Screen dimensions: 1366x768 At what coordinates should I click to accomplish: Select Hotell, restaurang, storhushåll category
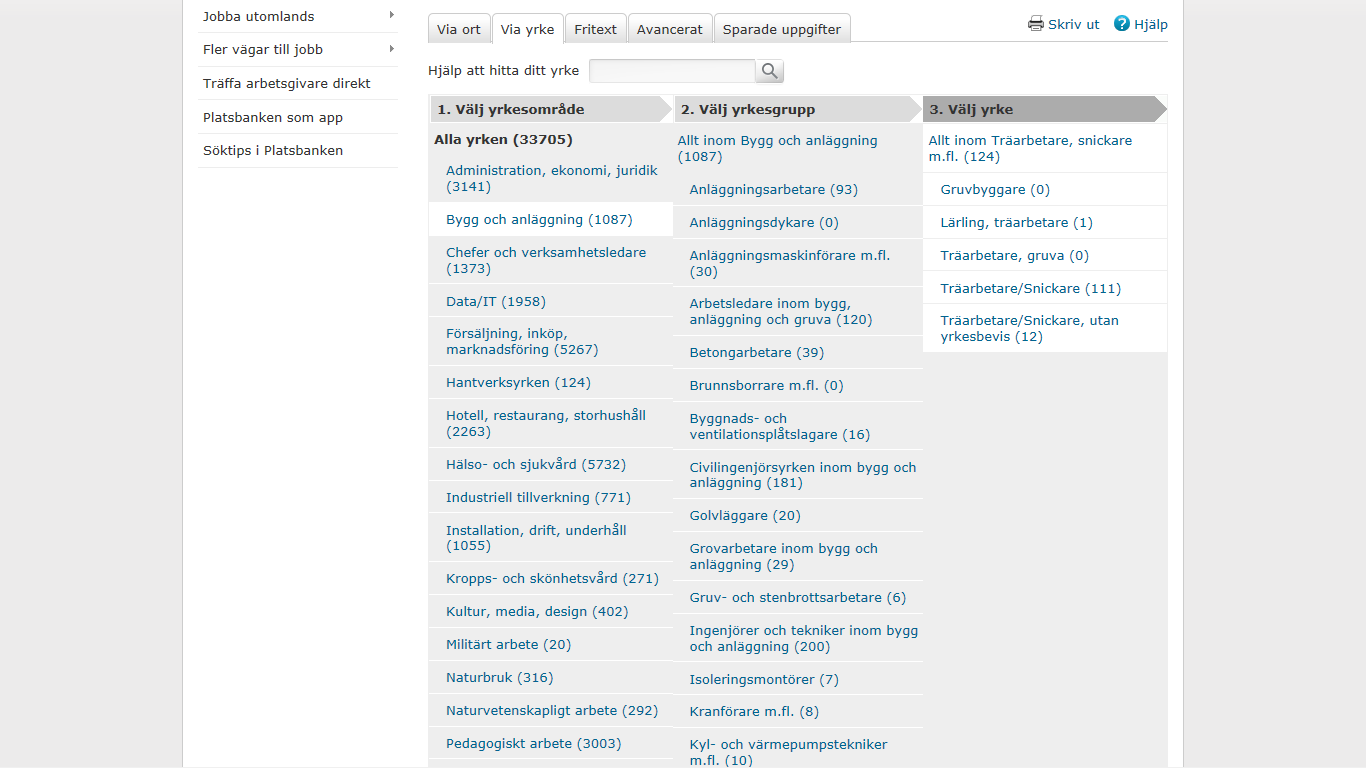pos(546,423)
